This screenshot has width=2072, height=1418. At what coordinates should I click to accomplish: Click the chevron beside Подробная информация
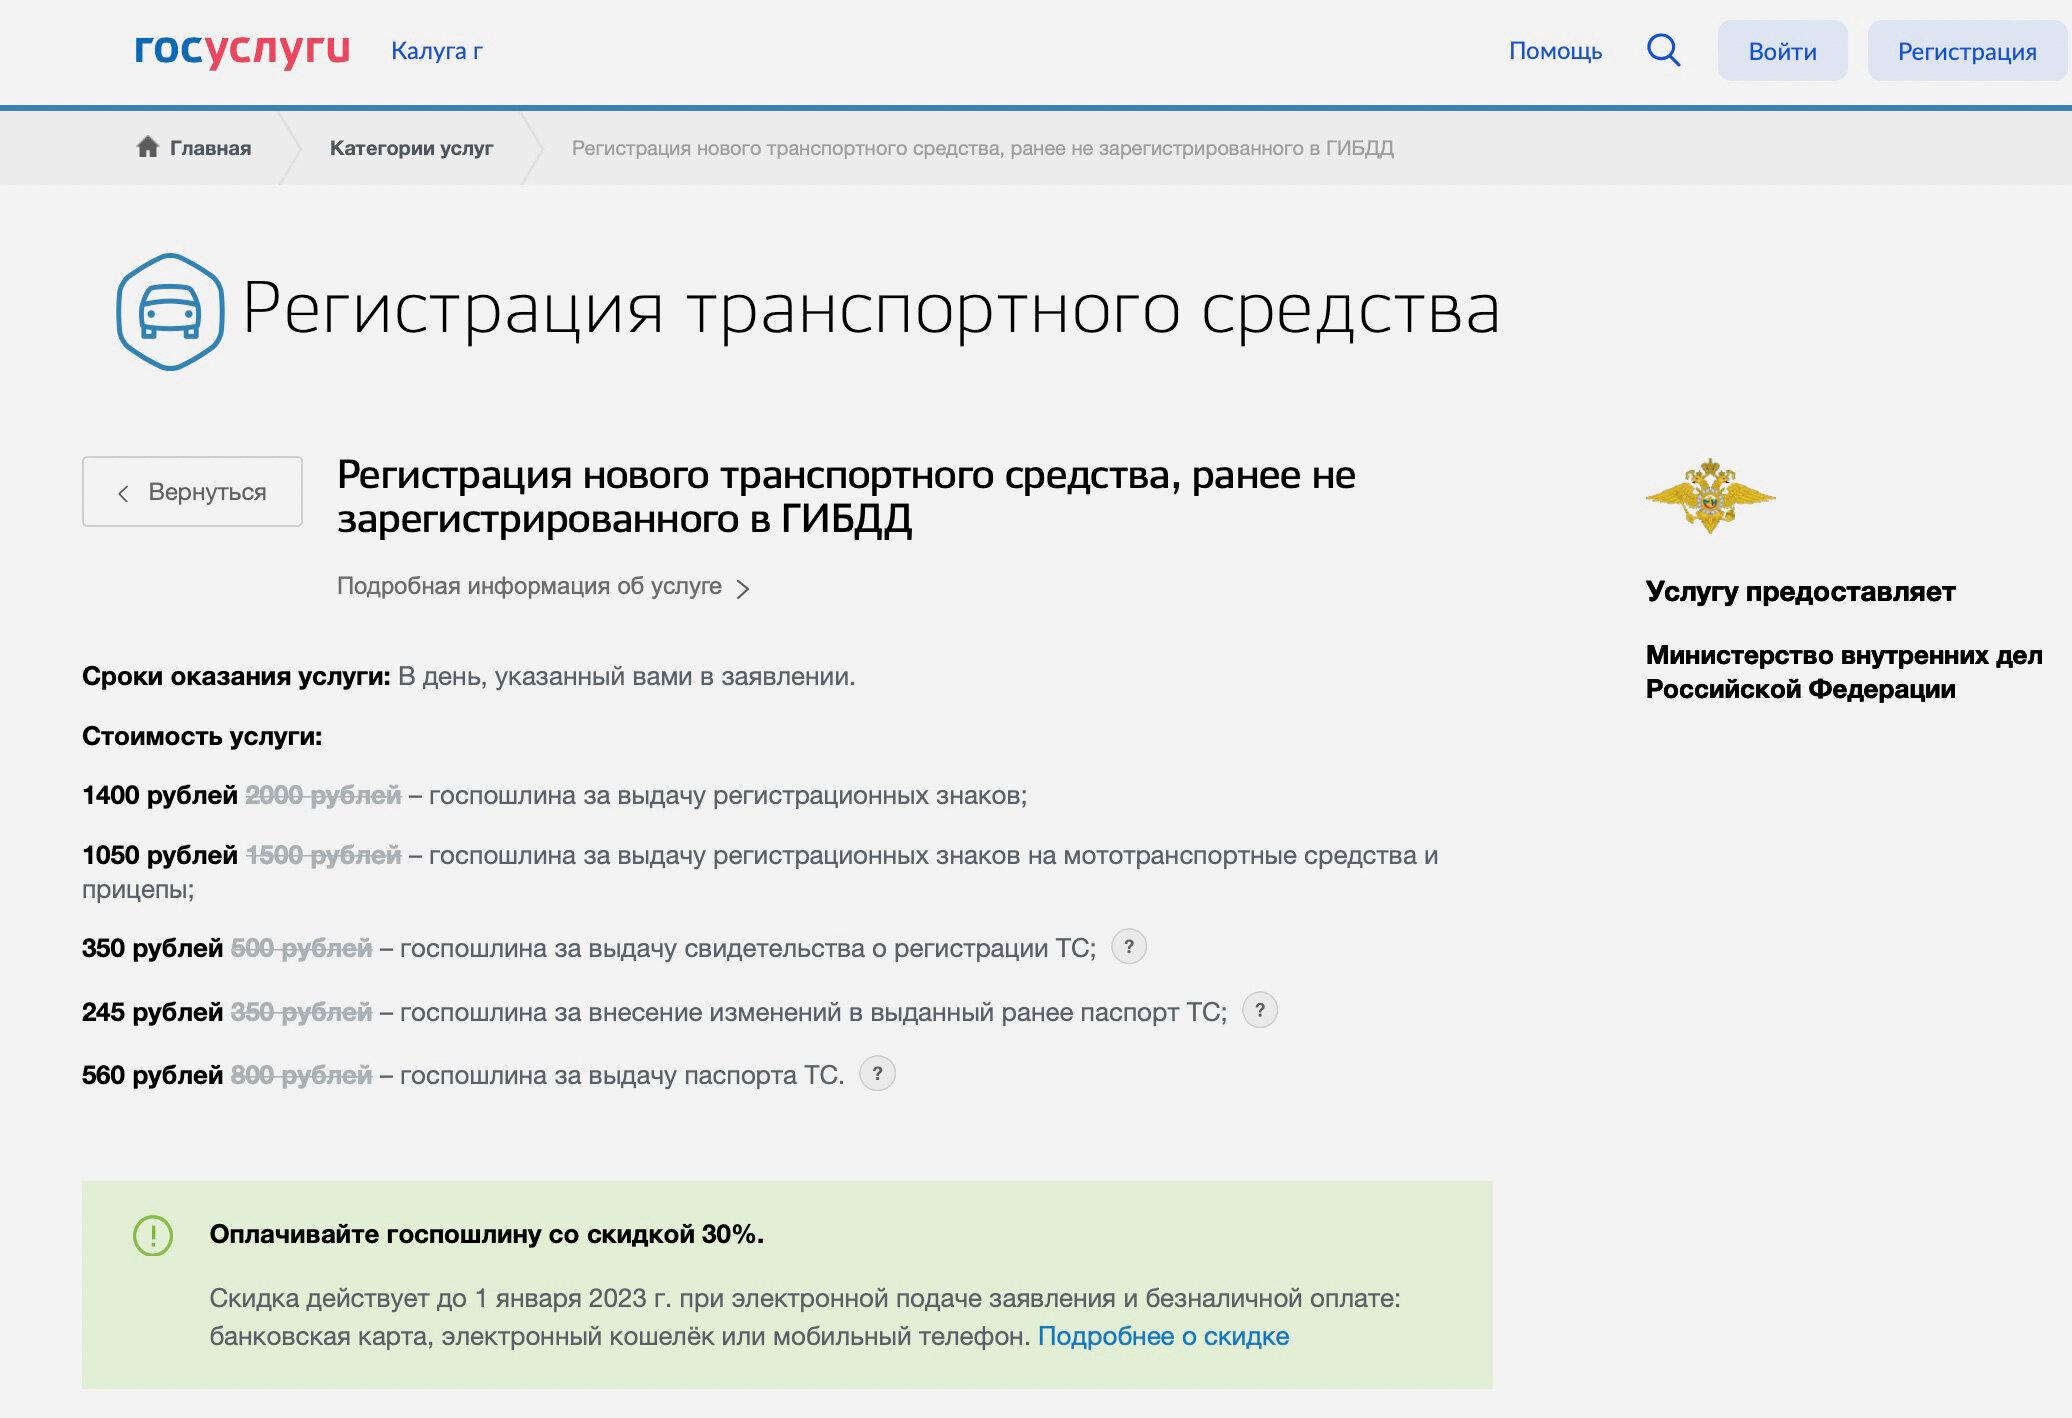[743, 588]
